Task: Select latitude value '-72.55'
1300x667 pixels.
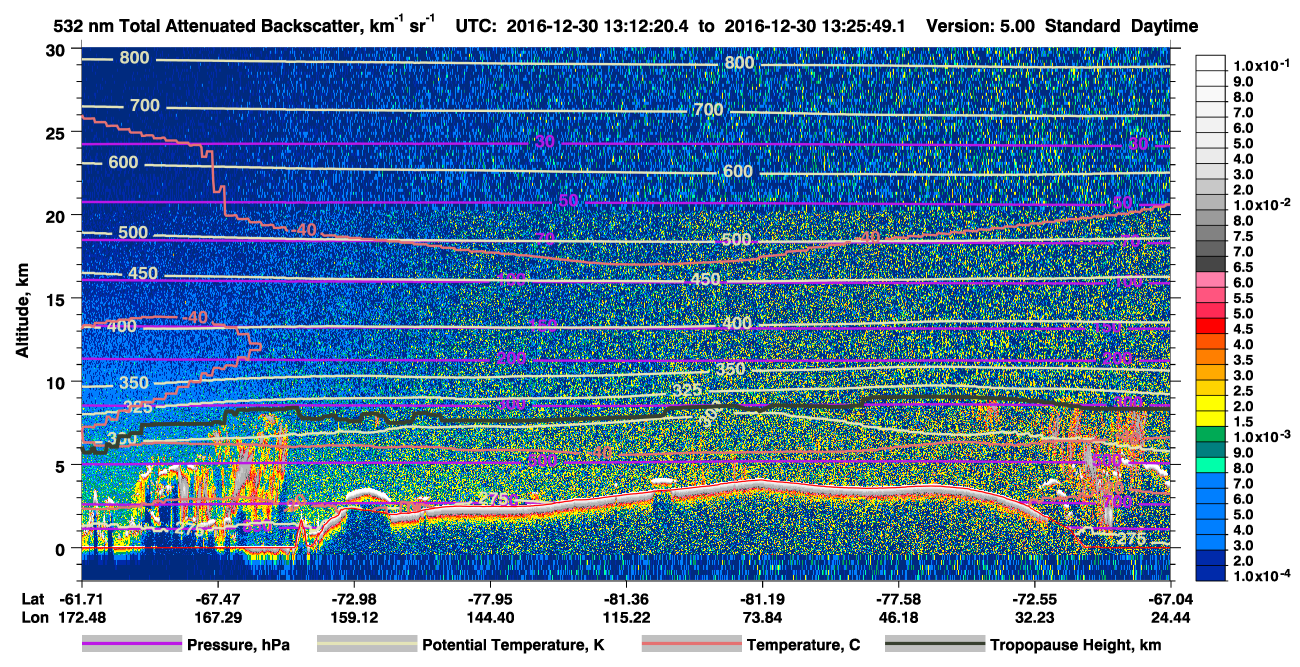Action: pos(1034,600)
